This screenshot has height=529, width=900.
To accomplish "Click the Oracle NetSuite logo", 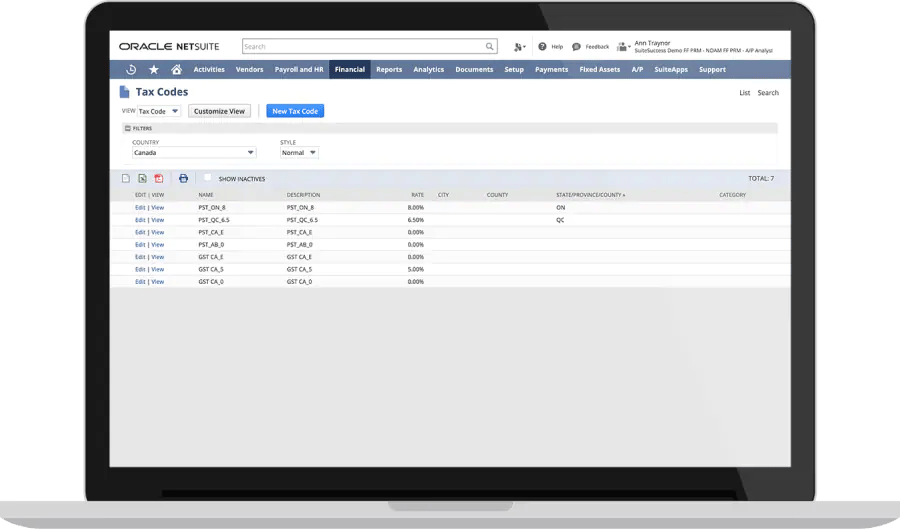I will point(169,46).
